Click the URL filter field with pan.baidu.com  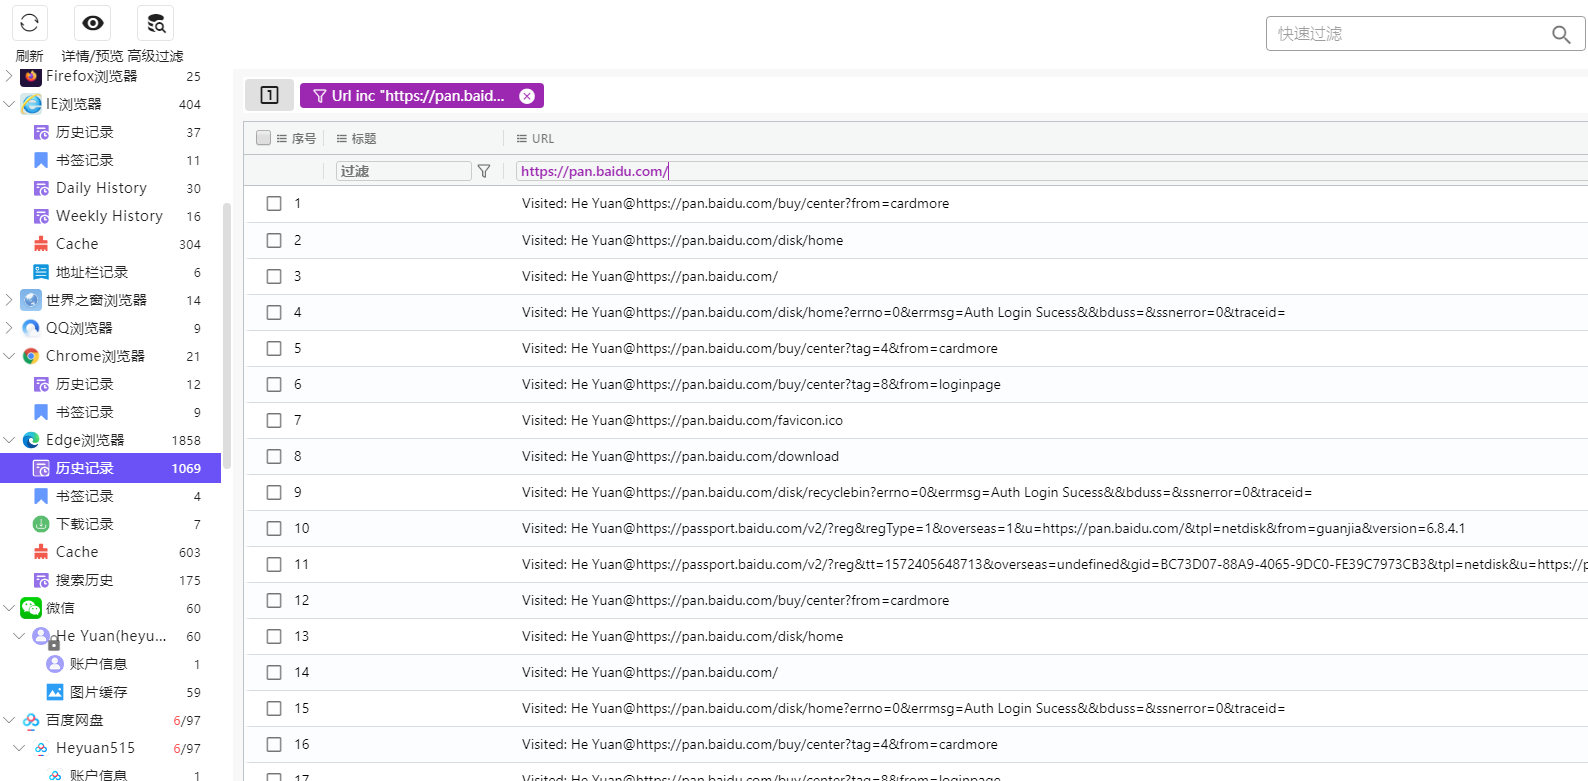click(x=1050, y=171)
